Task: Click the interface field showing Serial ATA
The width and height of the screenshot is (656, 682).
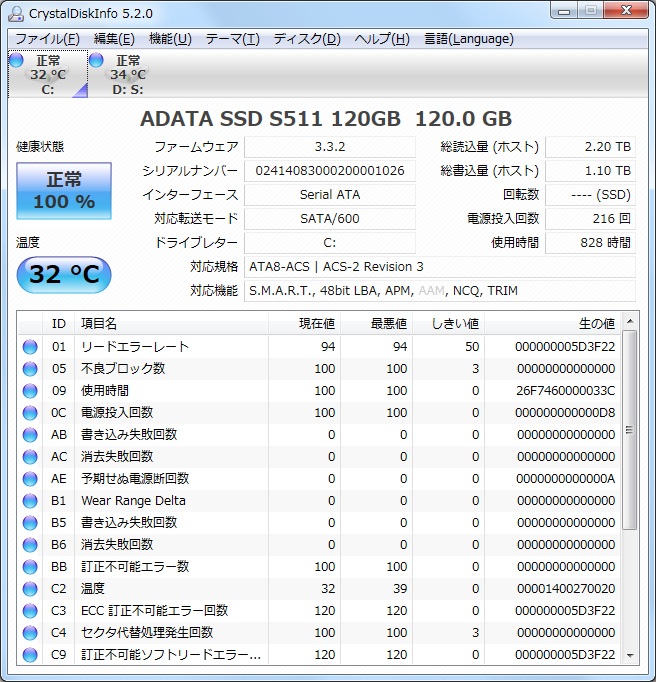Action: point(330,195)
